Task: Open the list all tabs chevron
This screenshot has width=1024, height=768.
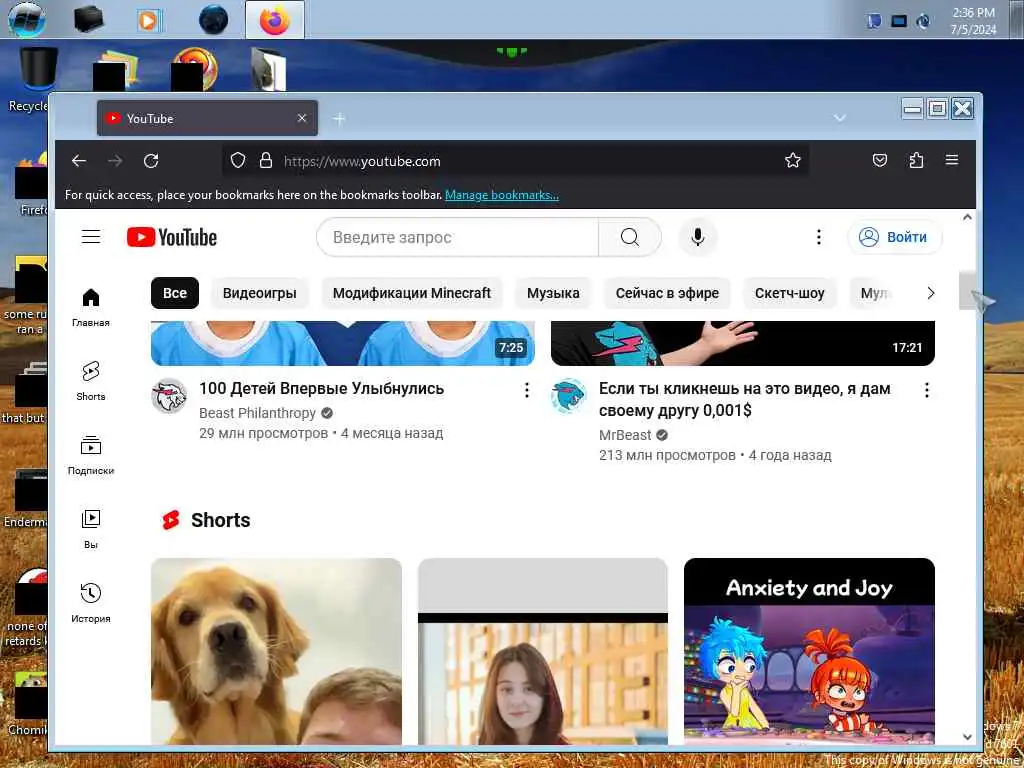Action: (840, 118)
